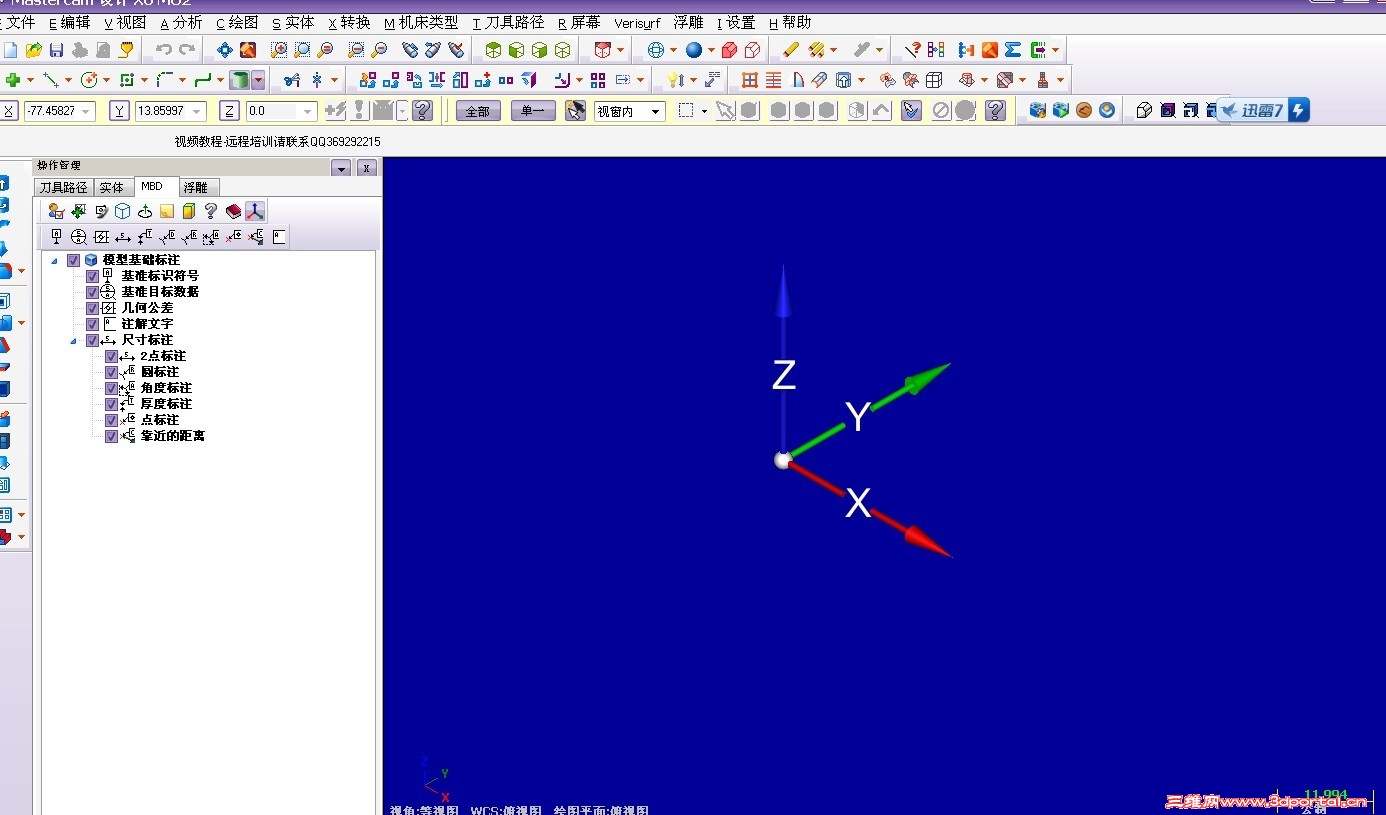Screen dimensions: 1386x815
Task: Click the 全部 selection button
Action: (x=478, y=111)
